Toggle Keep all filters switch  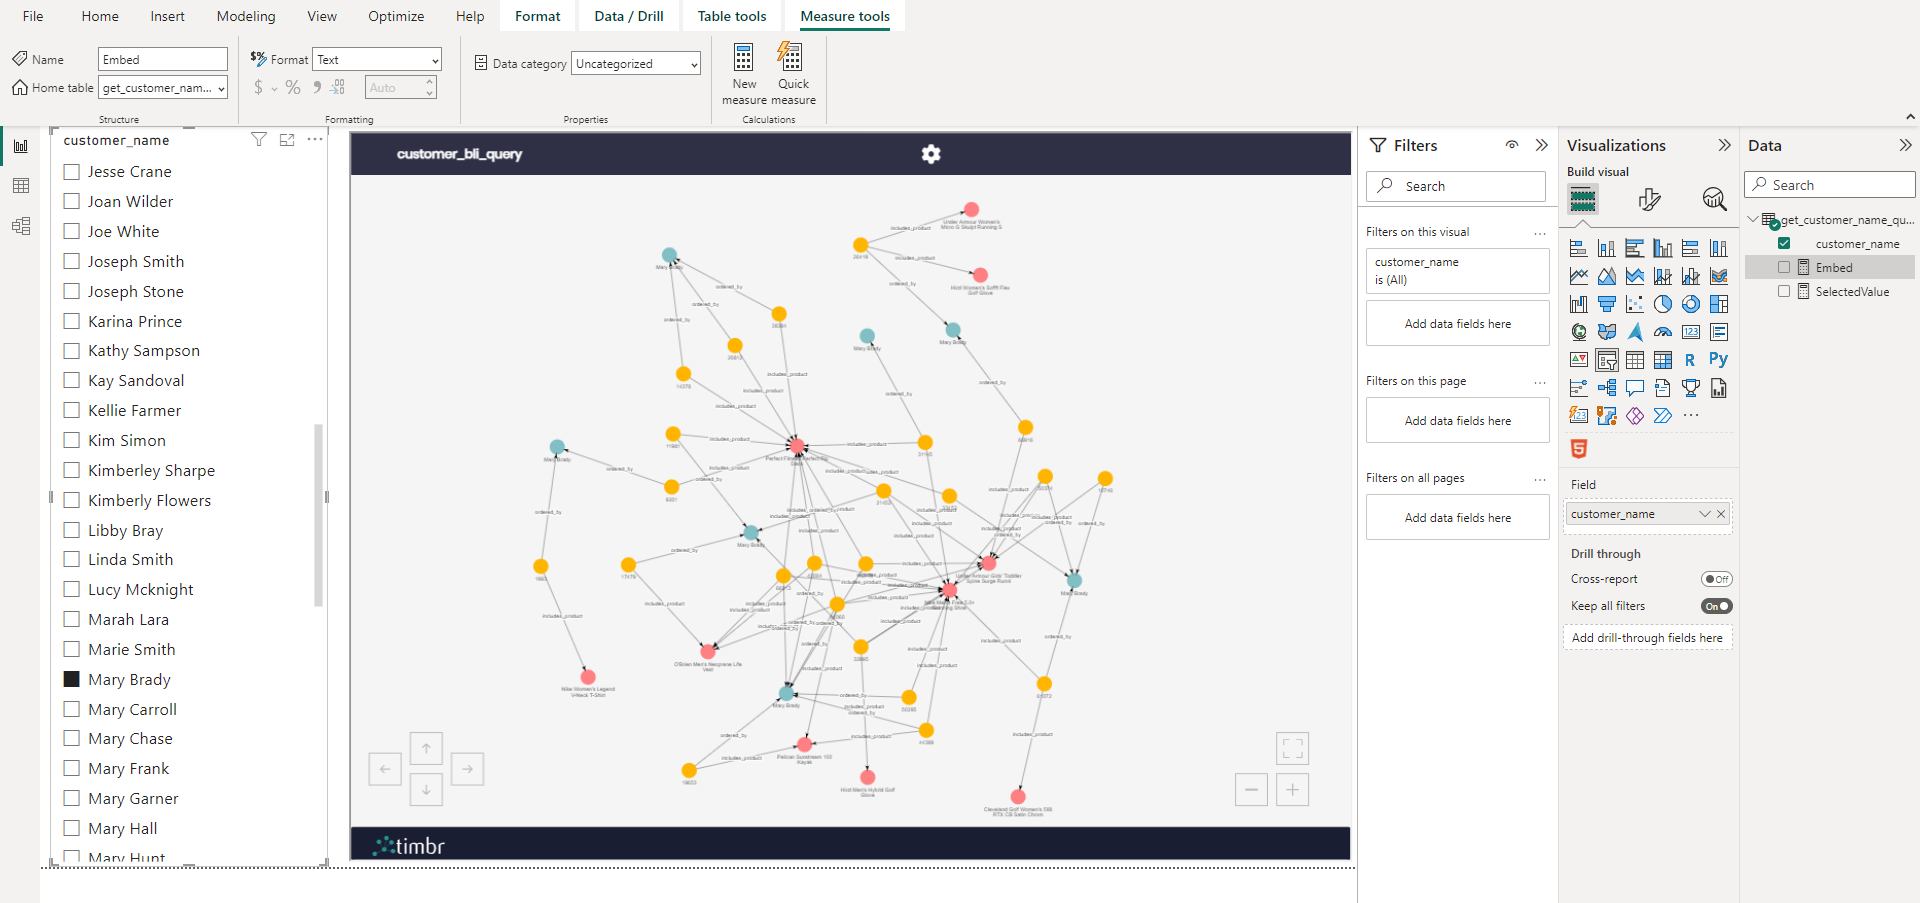click(1717, 606)
